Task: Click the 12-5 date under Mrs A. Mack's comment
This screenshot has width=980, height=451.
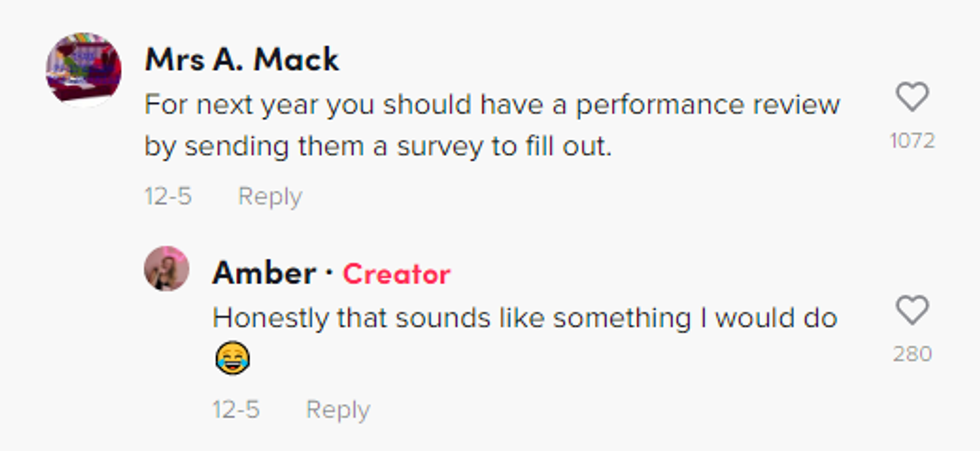Action: click(x=168, y=196)
